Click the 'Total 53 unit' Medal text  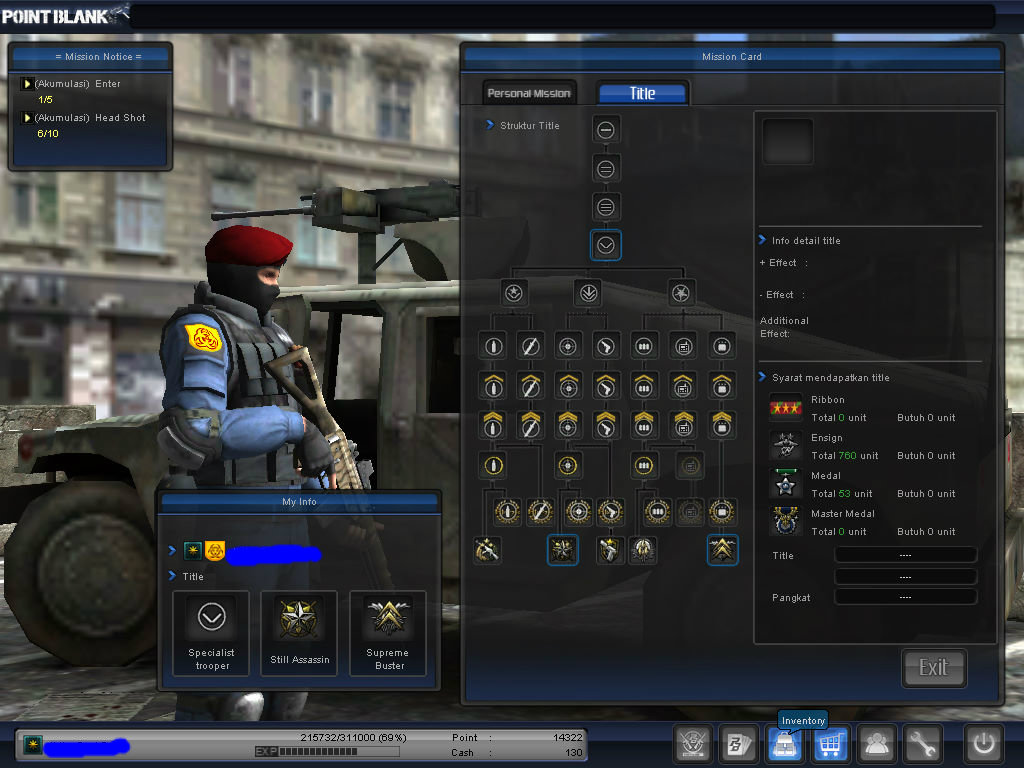pyautogui.click(x=842, y=494)
